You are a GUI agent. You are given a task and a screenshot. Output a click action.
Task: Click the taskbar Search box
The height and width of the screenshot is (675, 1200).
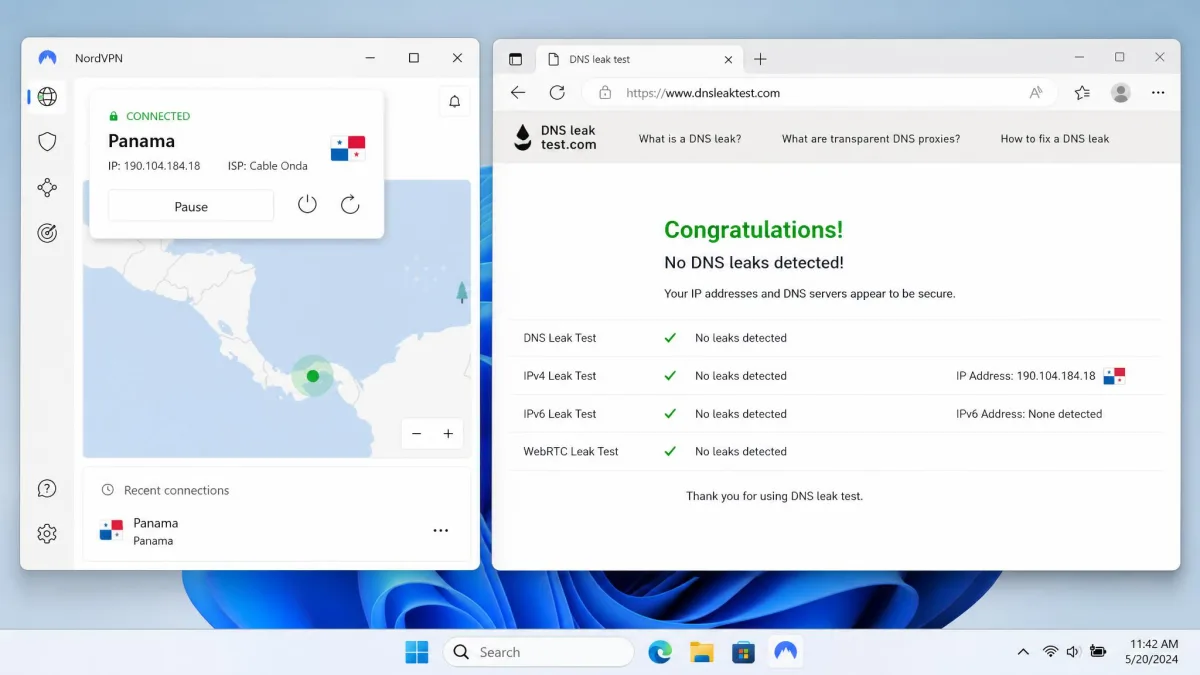539,652
